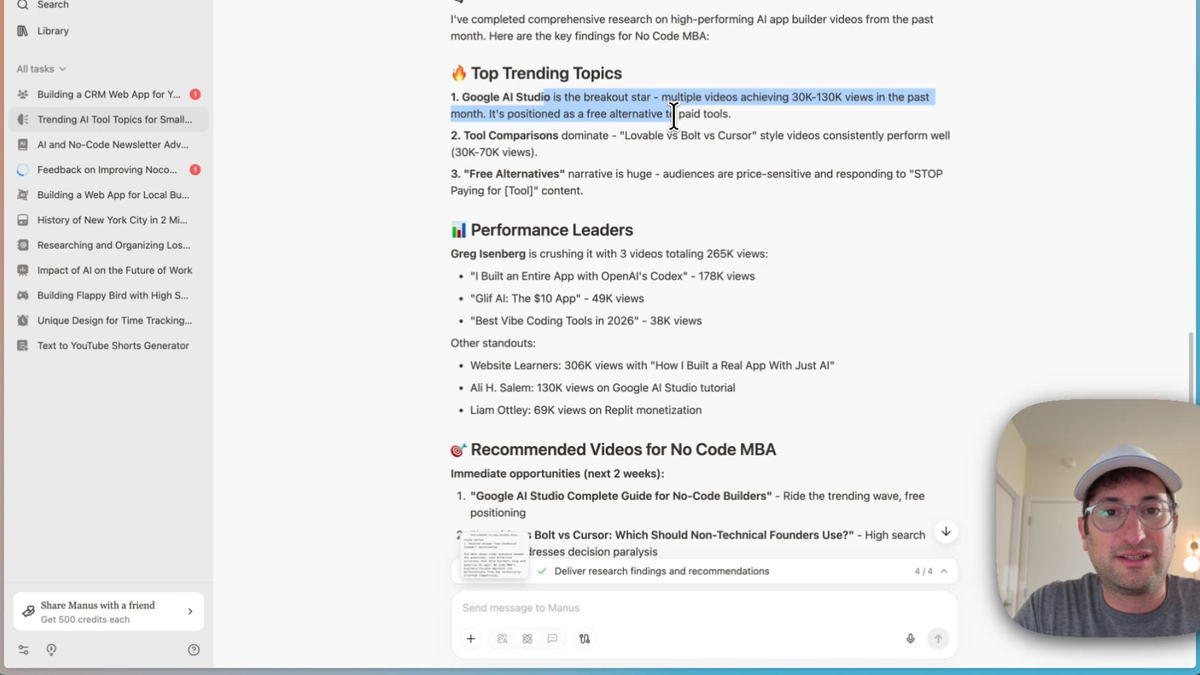
Task: Click the red badge on the CRM task
Action: click(x=195, y=94)
